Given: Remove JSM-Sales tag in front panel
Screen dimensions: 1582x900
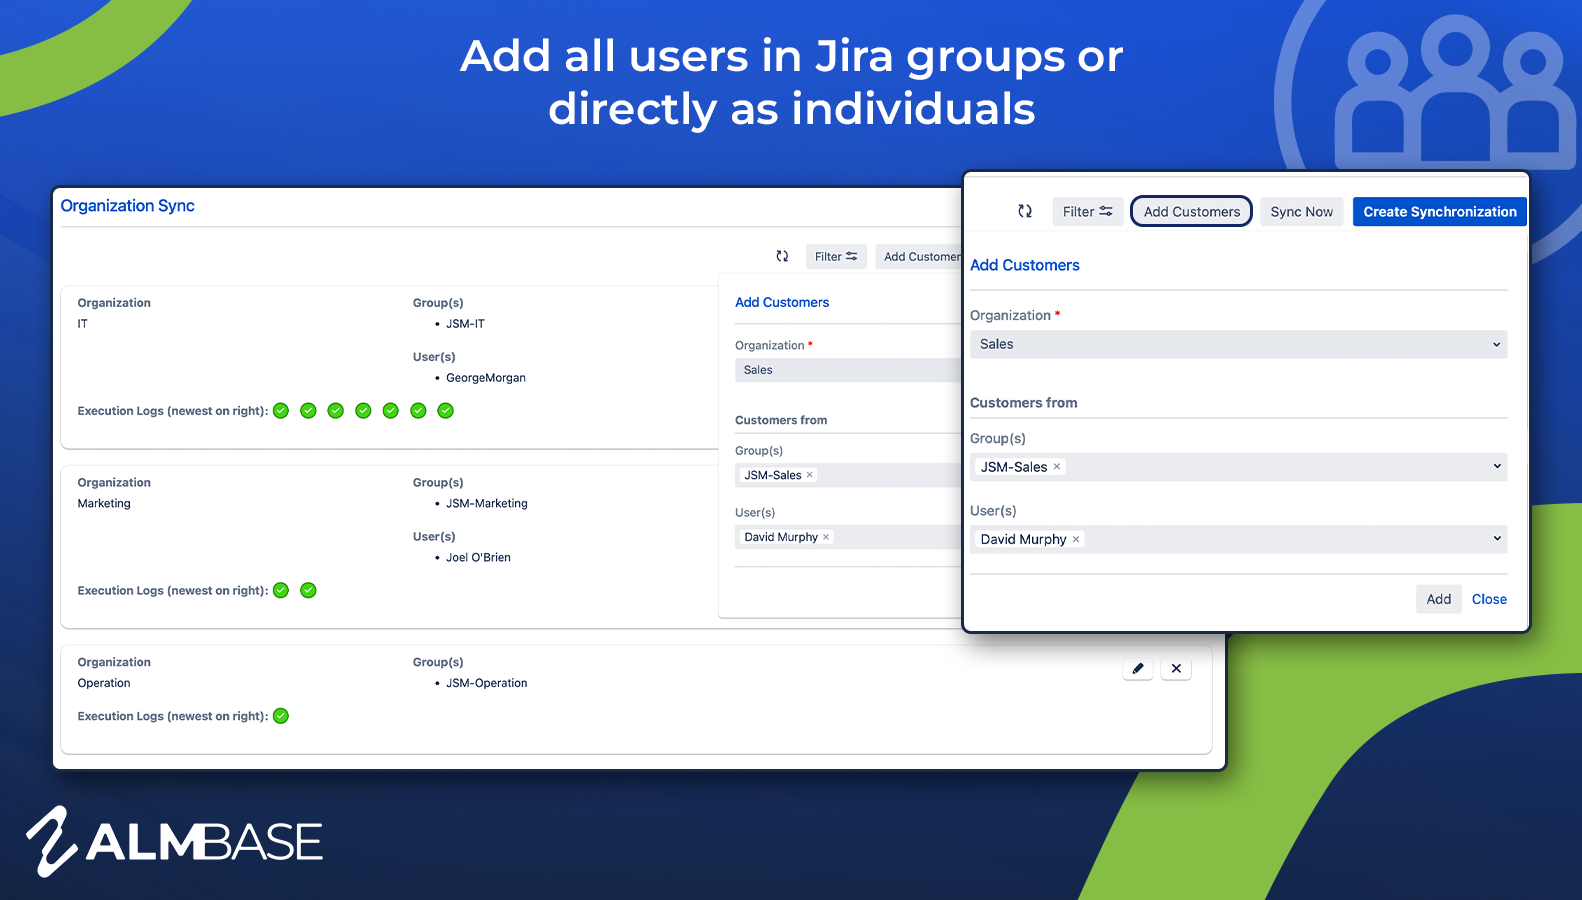Looking at the screenshot, I should (1057, 466).
